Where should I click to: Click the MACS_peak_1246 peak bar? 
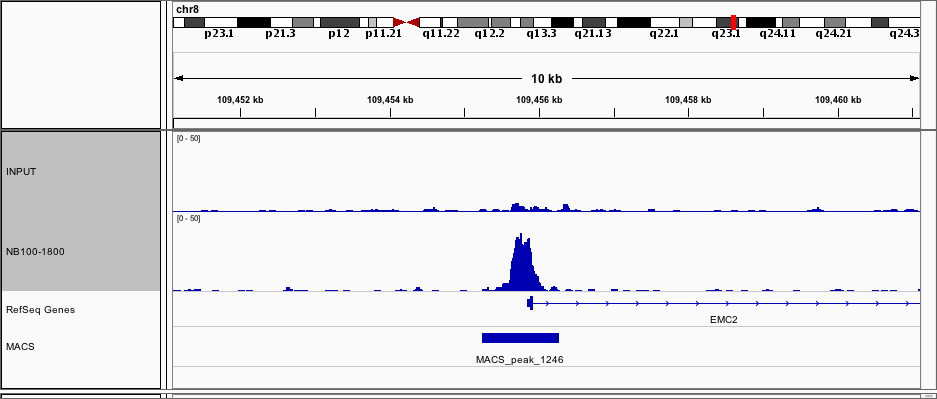coord(520,338)
